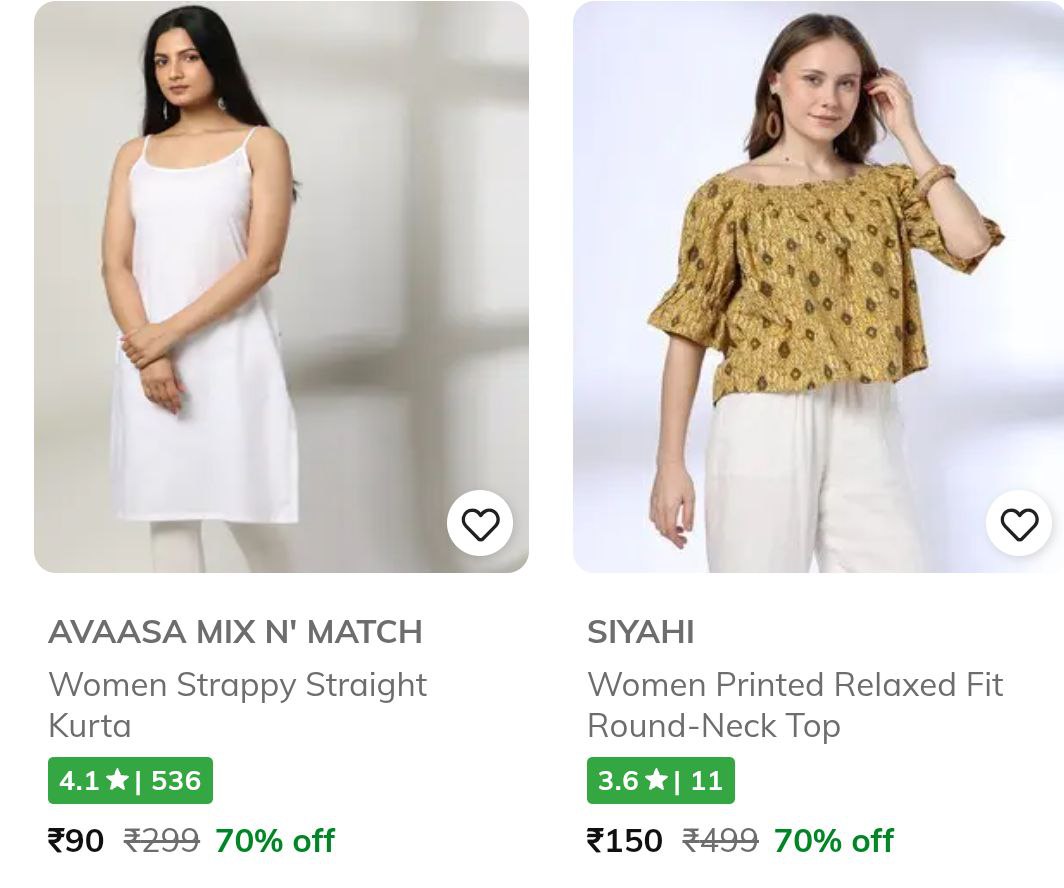Click the rupee symbol beside the 90 price
This screenshot has width=1064, height=888.
(x=56, y=841)
